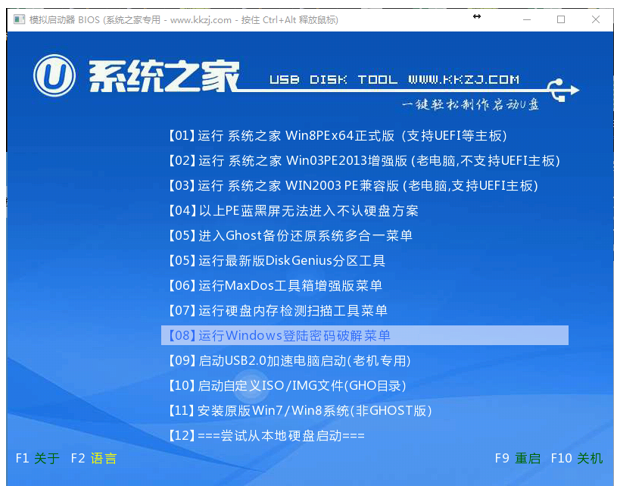This screenshot has width=619, height=491.
Task: Select entry 07 硬盘内存检测扫描工具菜单
Action: pos(278,311)
